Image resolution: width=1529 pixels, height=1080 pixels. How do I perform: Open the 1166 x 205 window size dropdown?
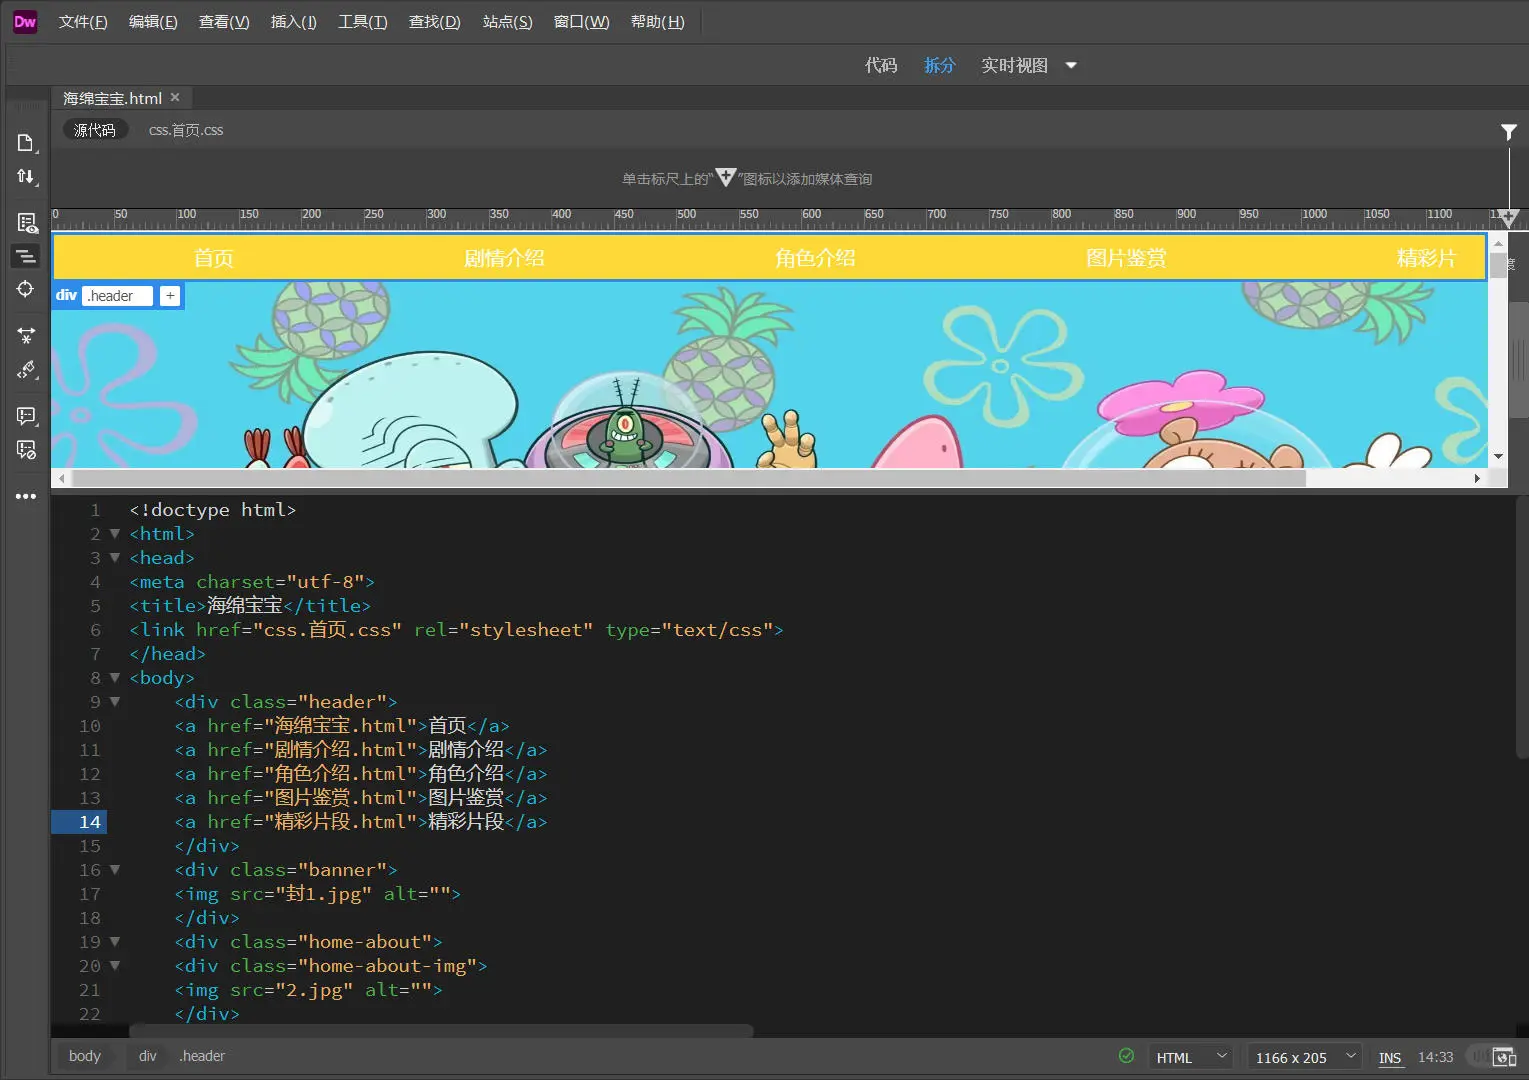(x=1305, y=1057)
